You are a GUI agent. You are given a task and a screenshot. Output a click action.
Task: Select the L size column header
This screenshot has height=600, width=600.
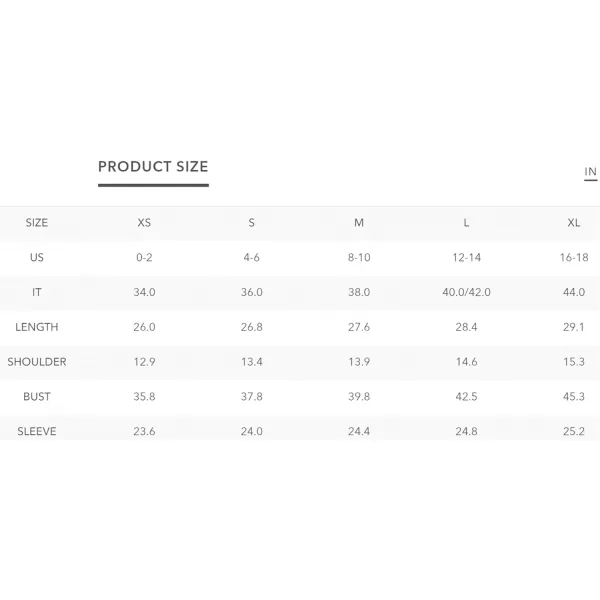[466, 223]
